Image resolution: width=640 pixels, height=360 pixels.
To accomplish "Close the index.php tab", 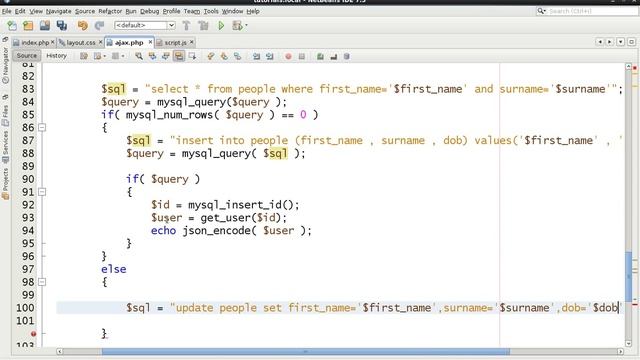I will click(53, 42).
